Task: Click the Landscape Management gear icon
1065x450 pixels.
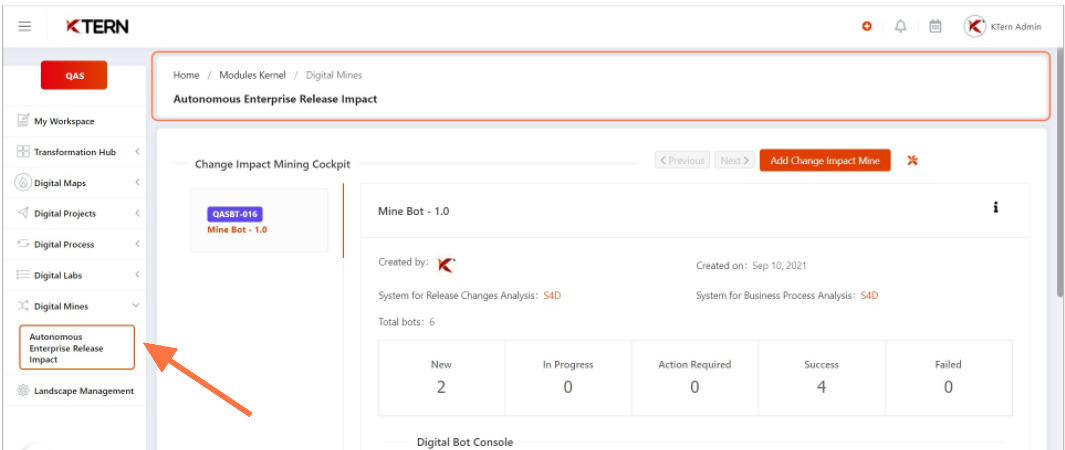Action: (x=23, y=391)
